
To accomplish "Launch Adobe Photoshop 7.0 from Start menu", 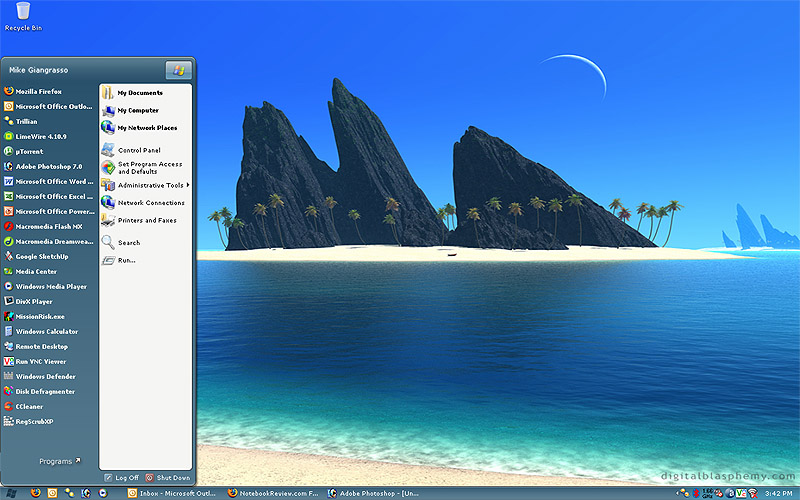I will pyautogui.click(x=43, y=166).
